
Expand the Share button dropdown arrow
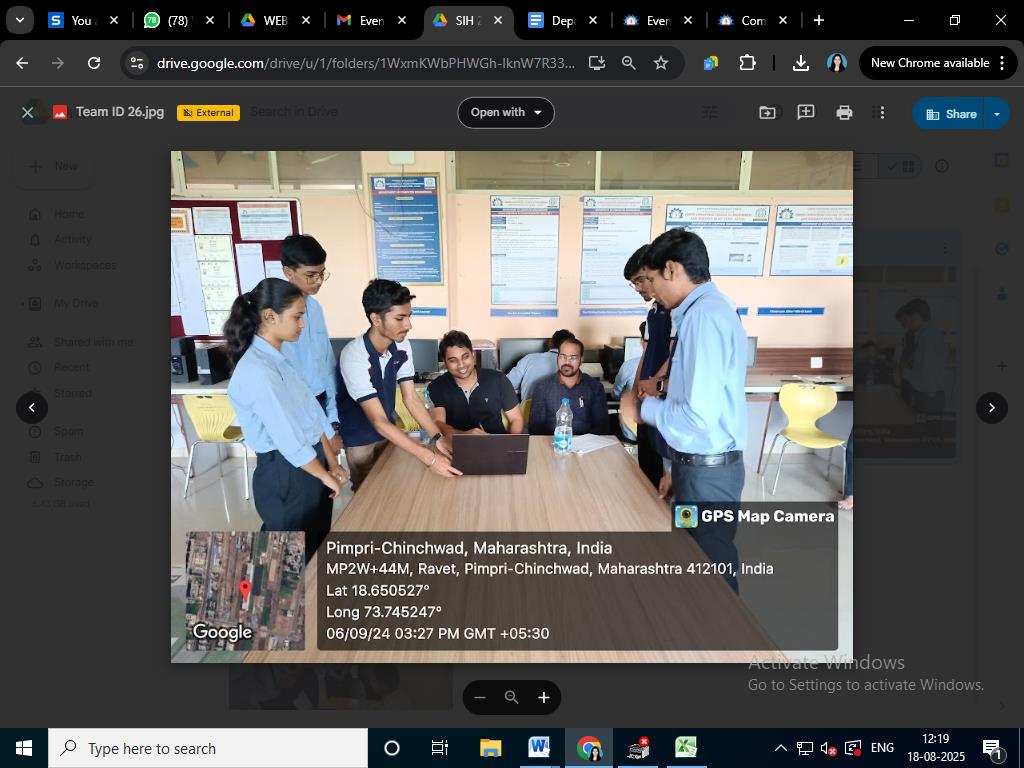point(996,113)
